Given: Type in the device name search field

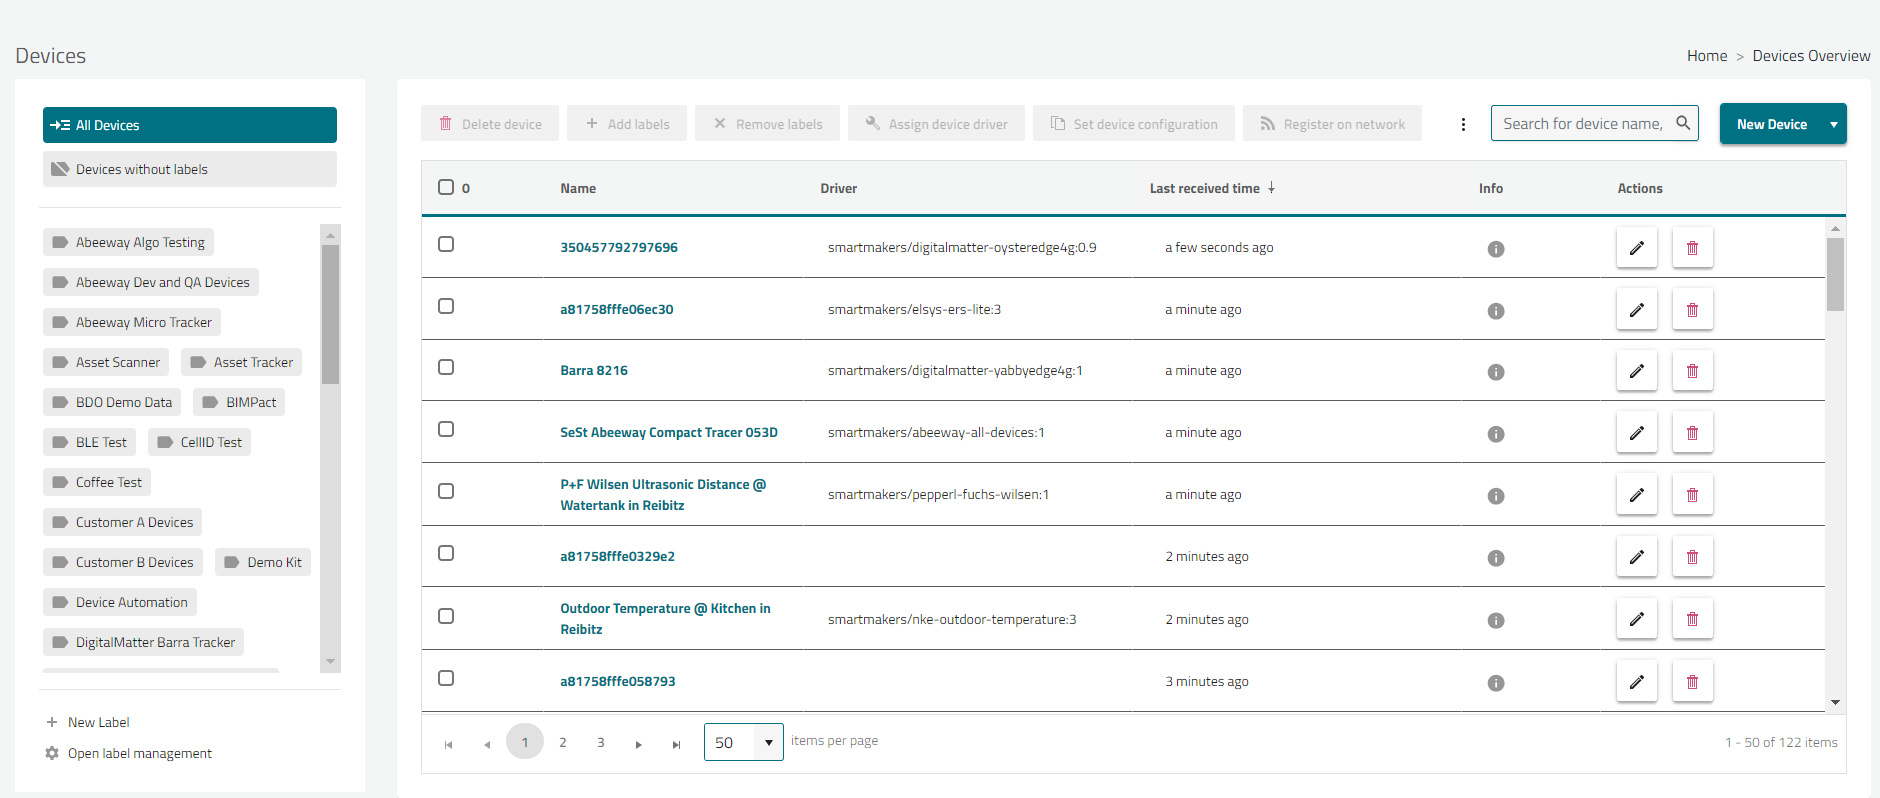Looking at the screenshot, I should click(1582, 123).
